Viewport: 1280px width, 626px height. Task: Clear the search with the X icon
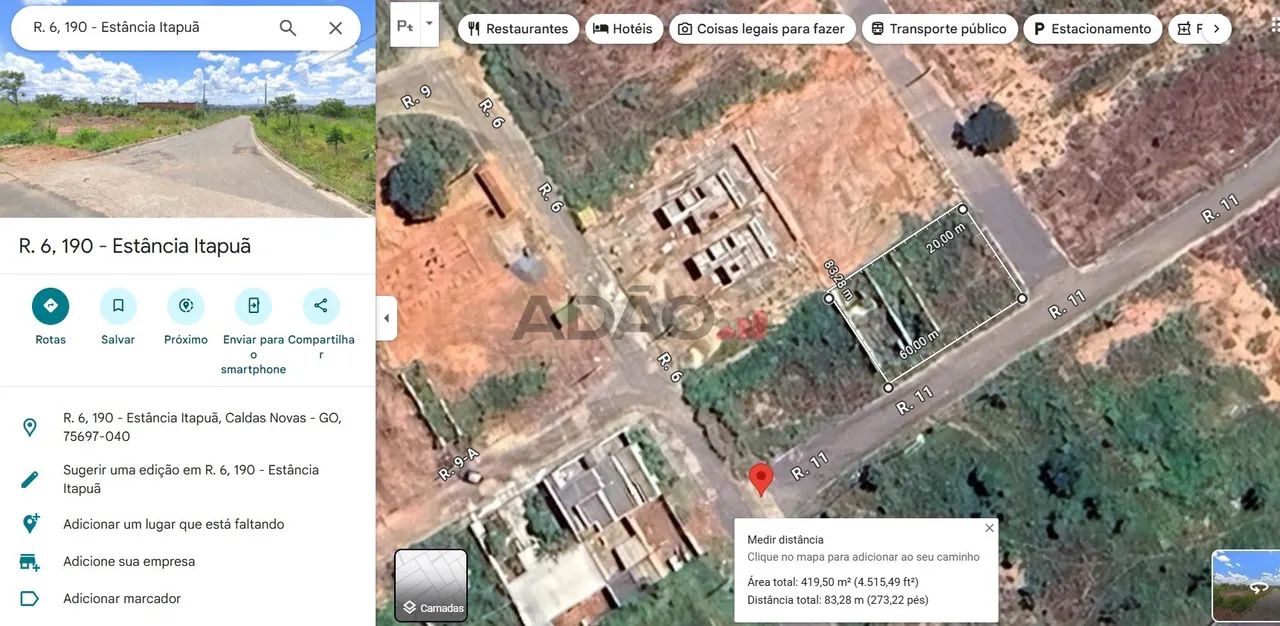[336, 28]
